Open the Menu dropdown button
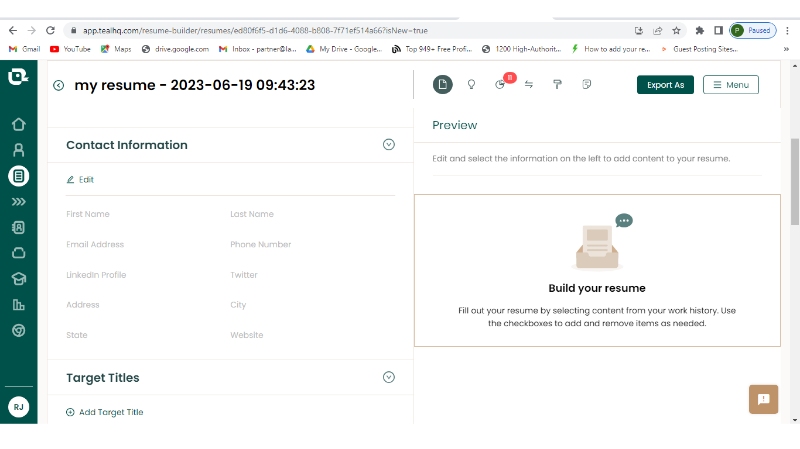The height and width of the screenshot is (449, 800). point(730,85)
